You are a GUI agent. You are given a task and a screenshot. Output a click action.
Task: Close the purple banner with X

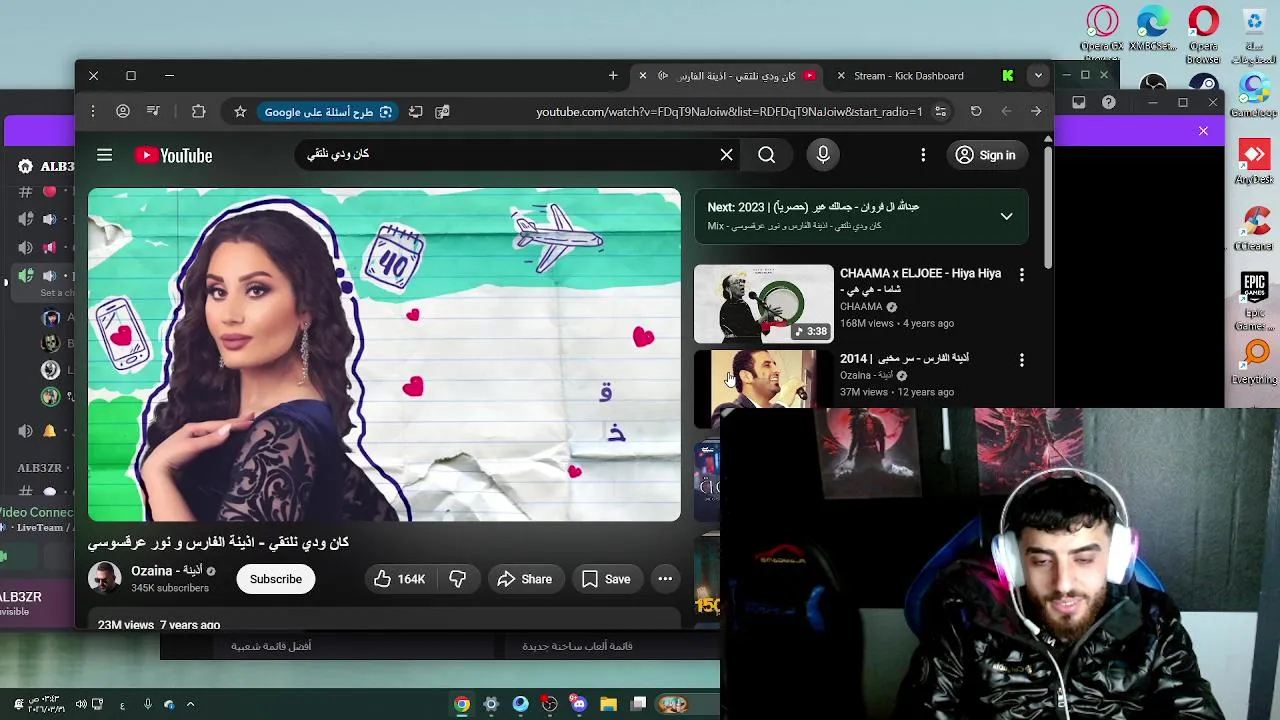pyautogui.click(x=1203, y=131)
